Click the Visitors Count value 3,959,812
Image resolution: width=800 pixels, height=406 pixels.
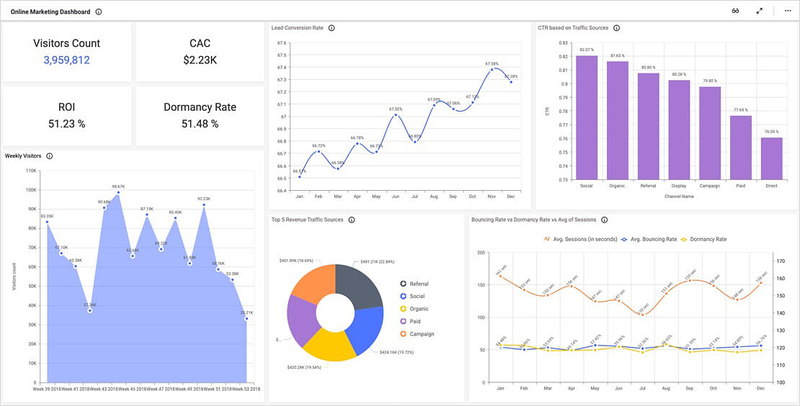click(66, 60)
